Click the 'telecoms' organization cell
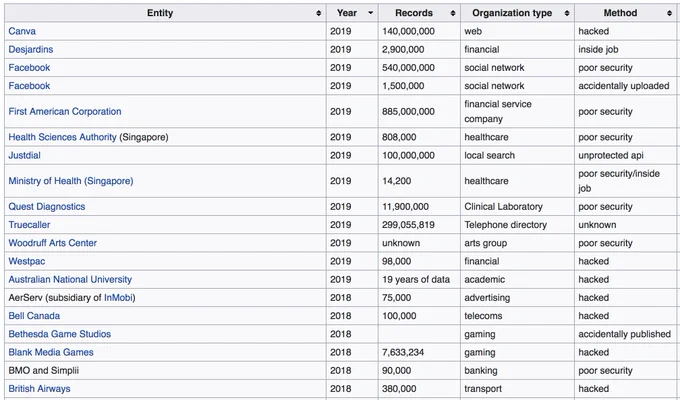The height and width of the screenshot is (400, 680). point(517,316)
